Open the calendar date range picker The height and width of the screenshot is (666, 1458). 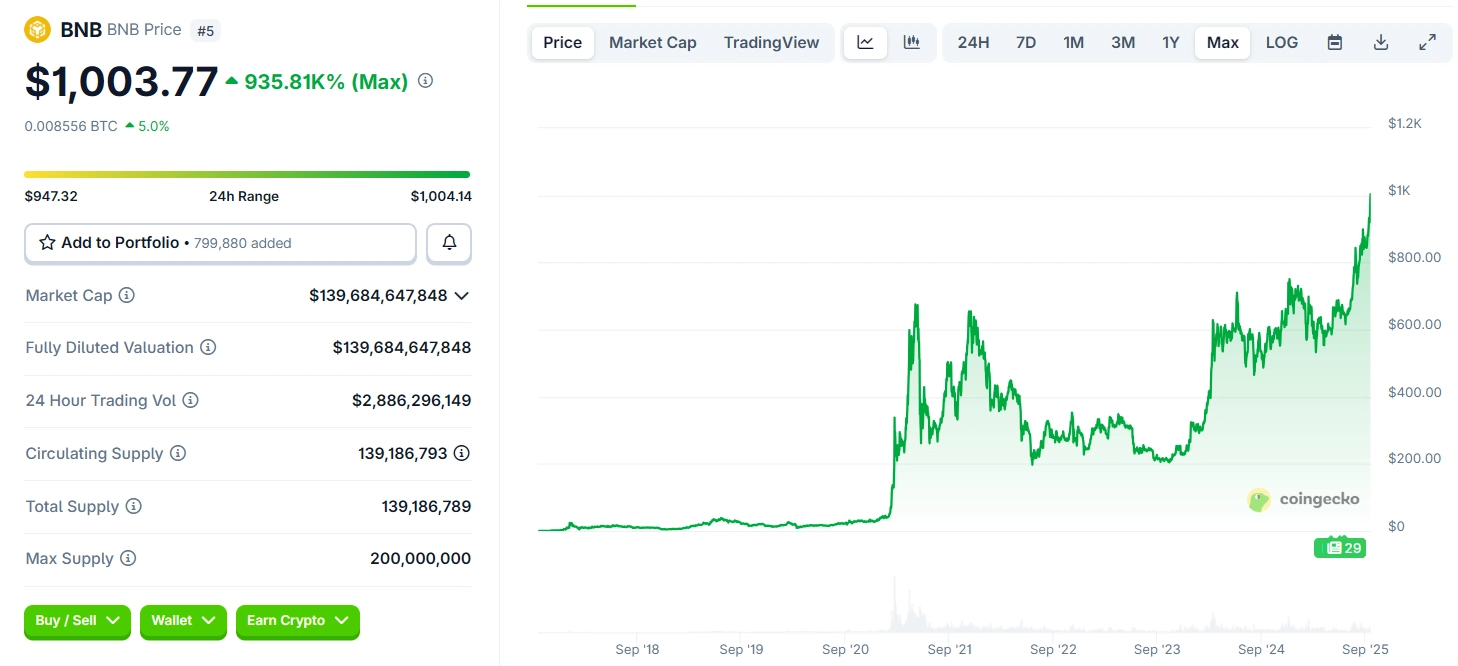[1334, 43]
